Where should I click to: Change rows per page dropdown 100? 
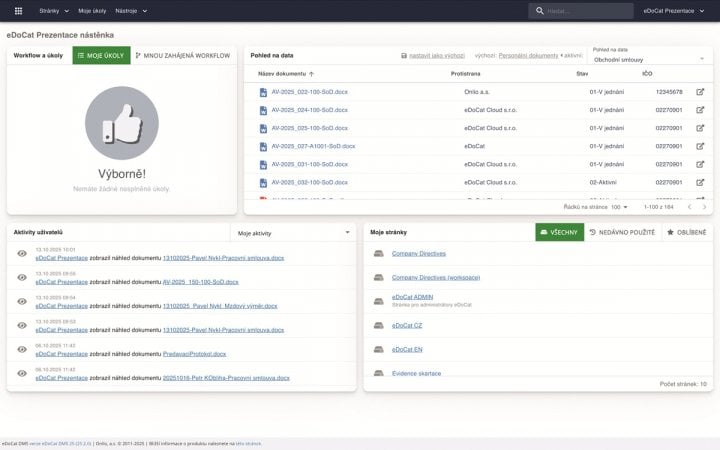pos(619,207)
